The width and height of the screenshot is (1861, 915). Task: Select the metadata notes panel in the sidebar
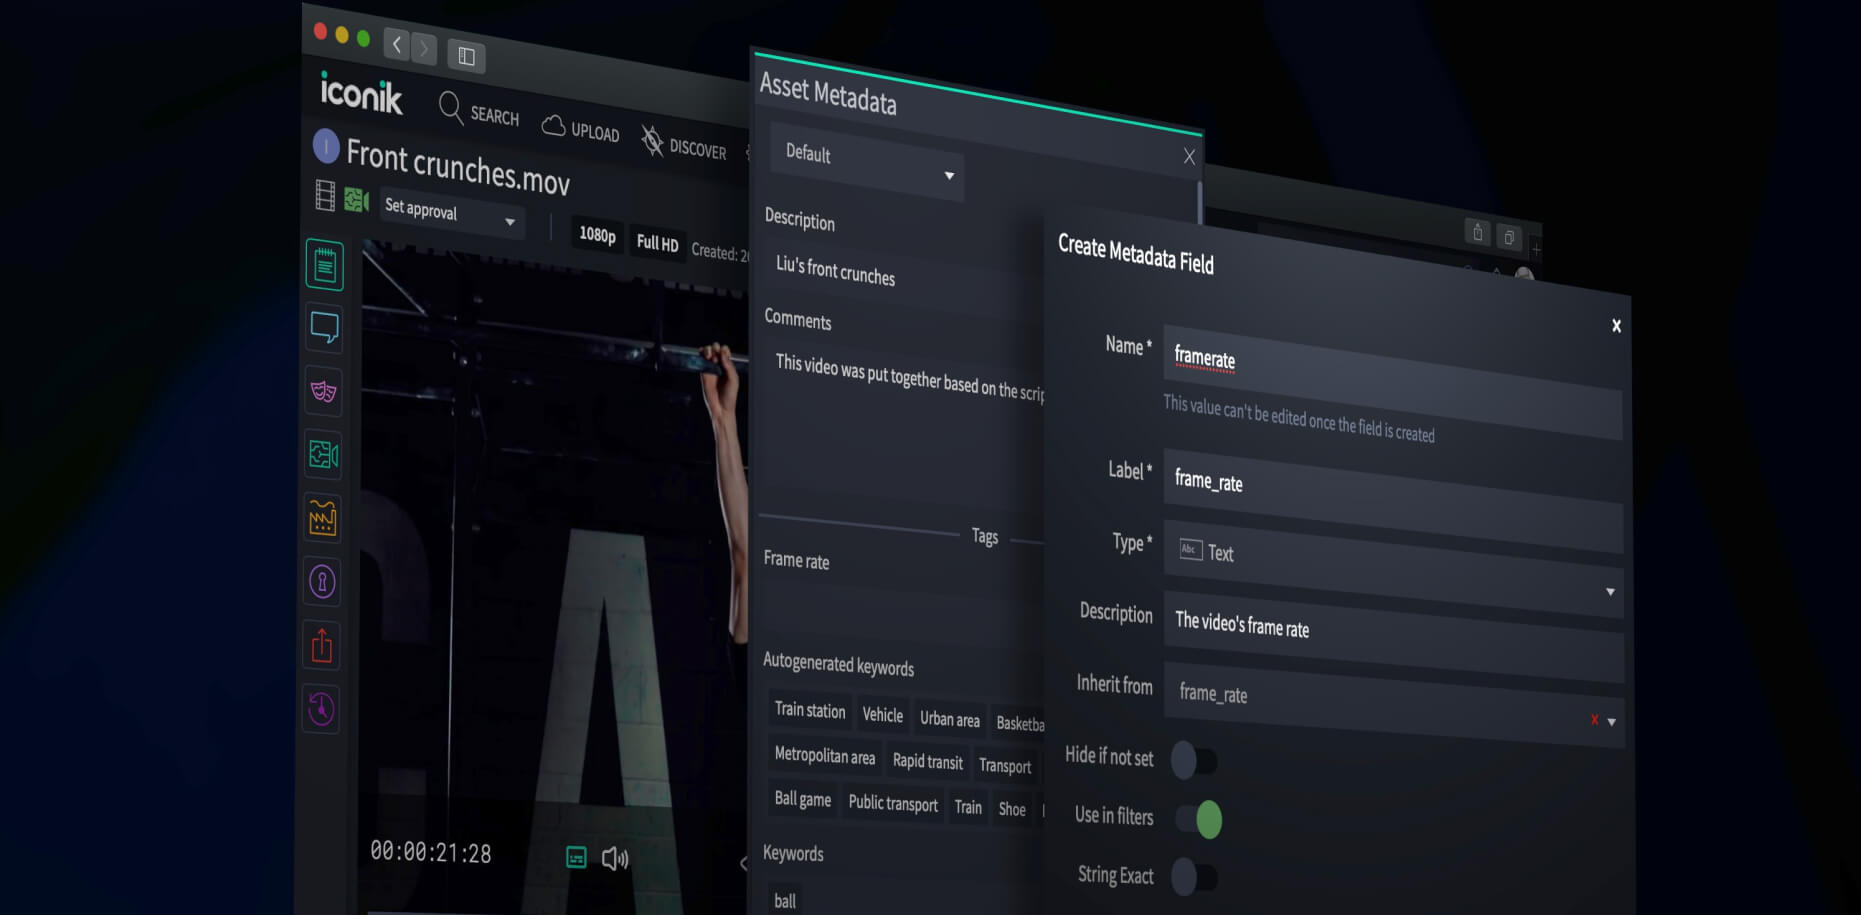pyautogui.click(x=322, y=265)
